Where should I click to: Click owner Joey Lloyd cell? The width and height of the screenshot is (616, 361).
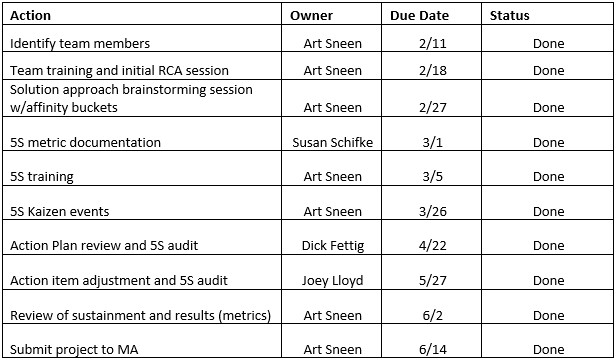coord(332,272)
